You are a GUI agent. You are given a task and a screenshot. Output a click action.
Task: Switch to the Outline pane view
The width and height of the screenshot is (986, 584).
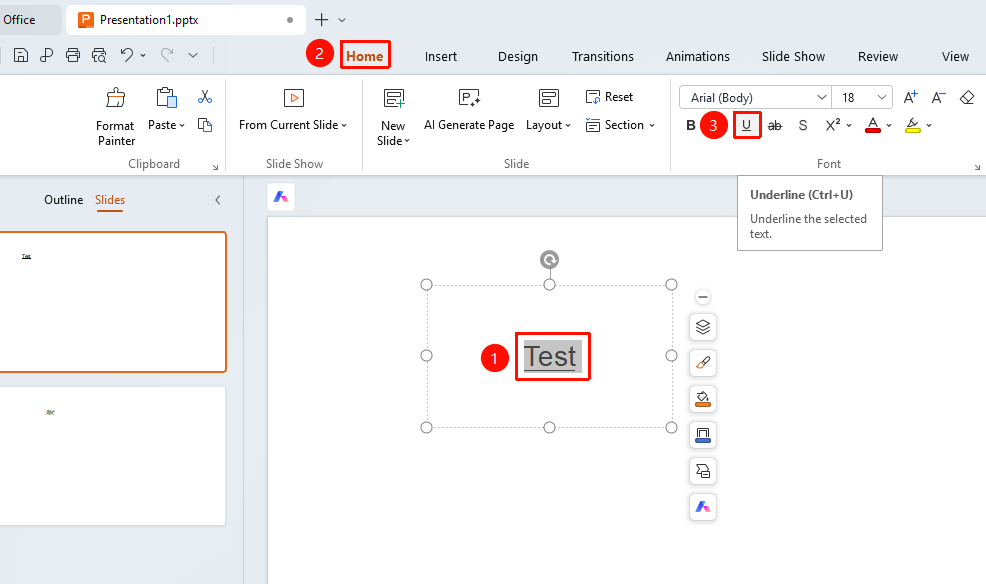pos(64,200)
